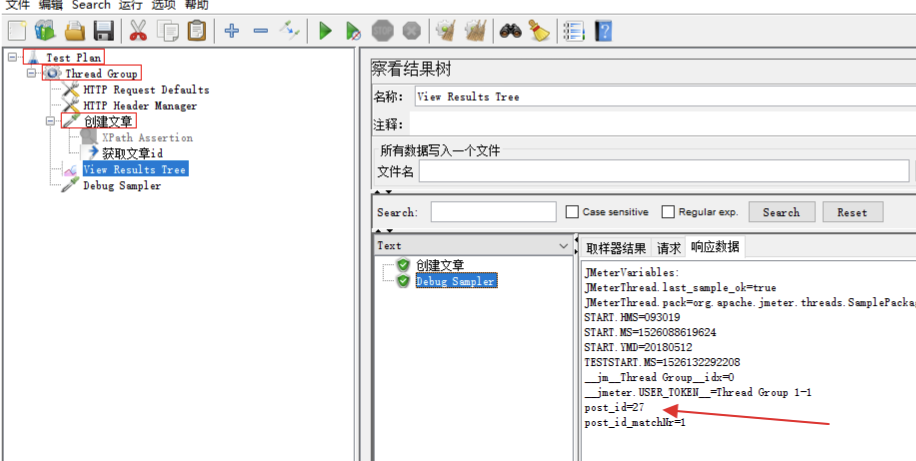Viewport: 916px width, 461px height.
Task: Select HTTP Header Manager element
Action: (140, 106)
